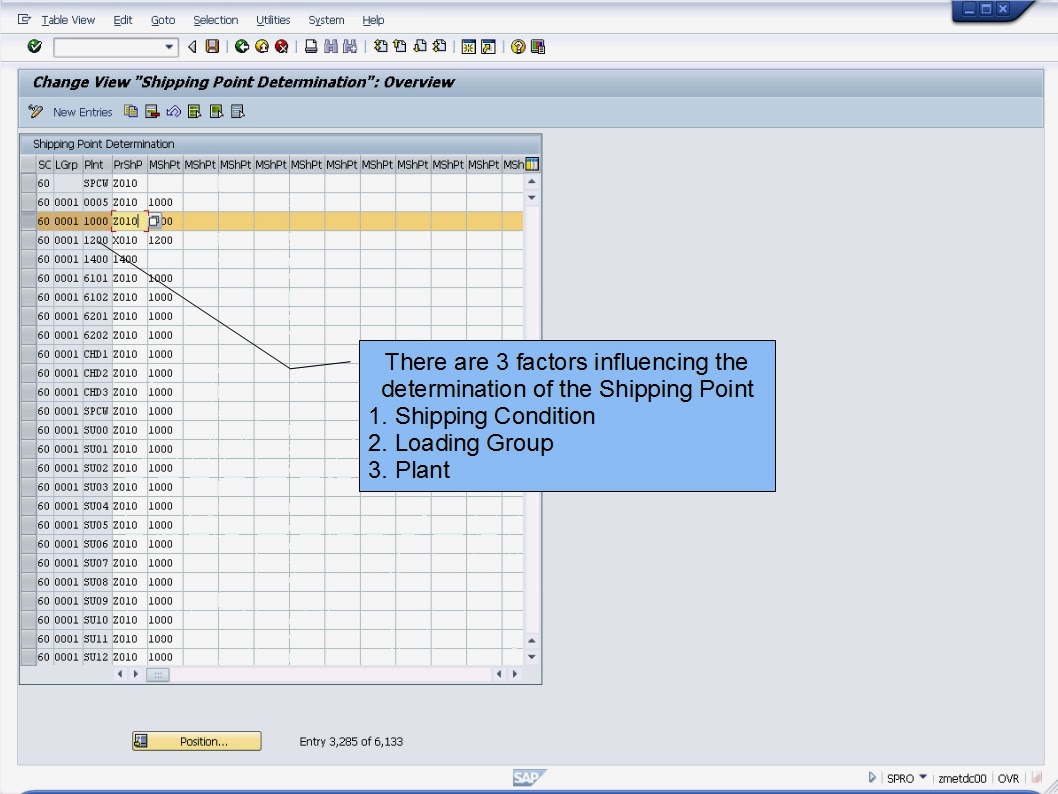
Task: Click the green checkmark Enter icon
Action: [x=34, y=46]
